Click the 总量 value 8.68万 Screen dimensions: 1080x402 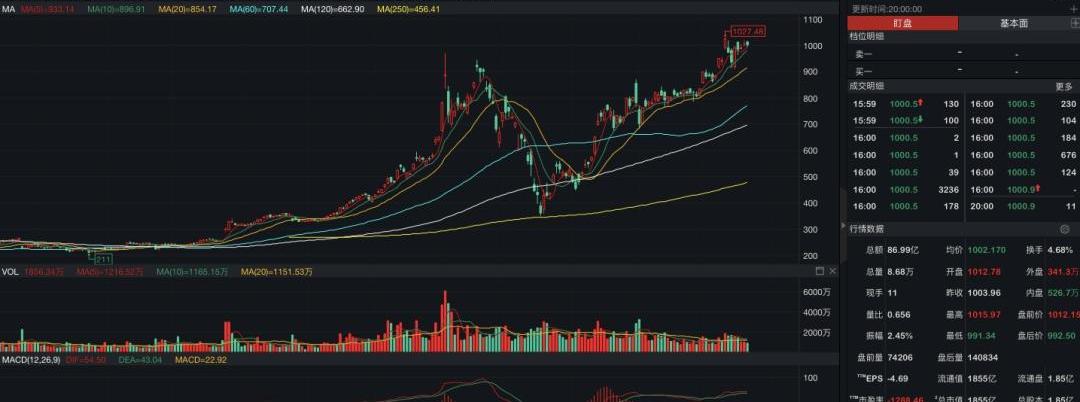(x=901, y=272)
